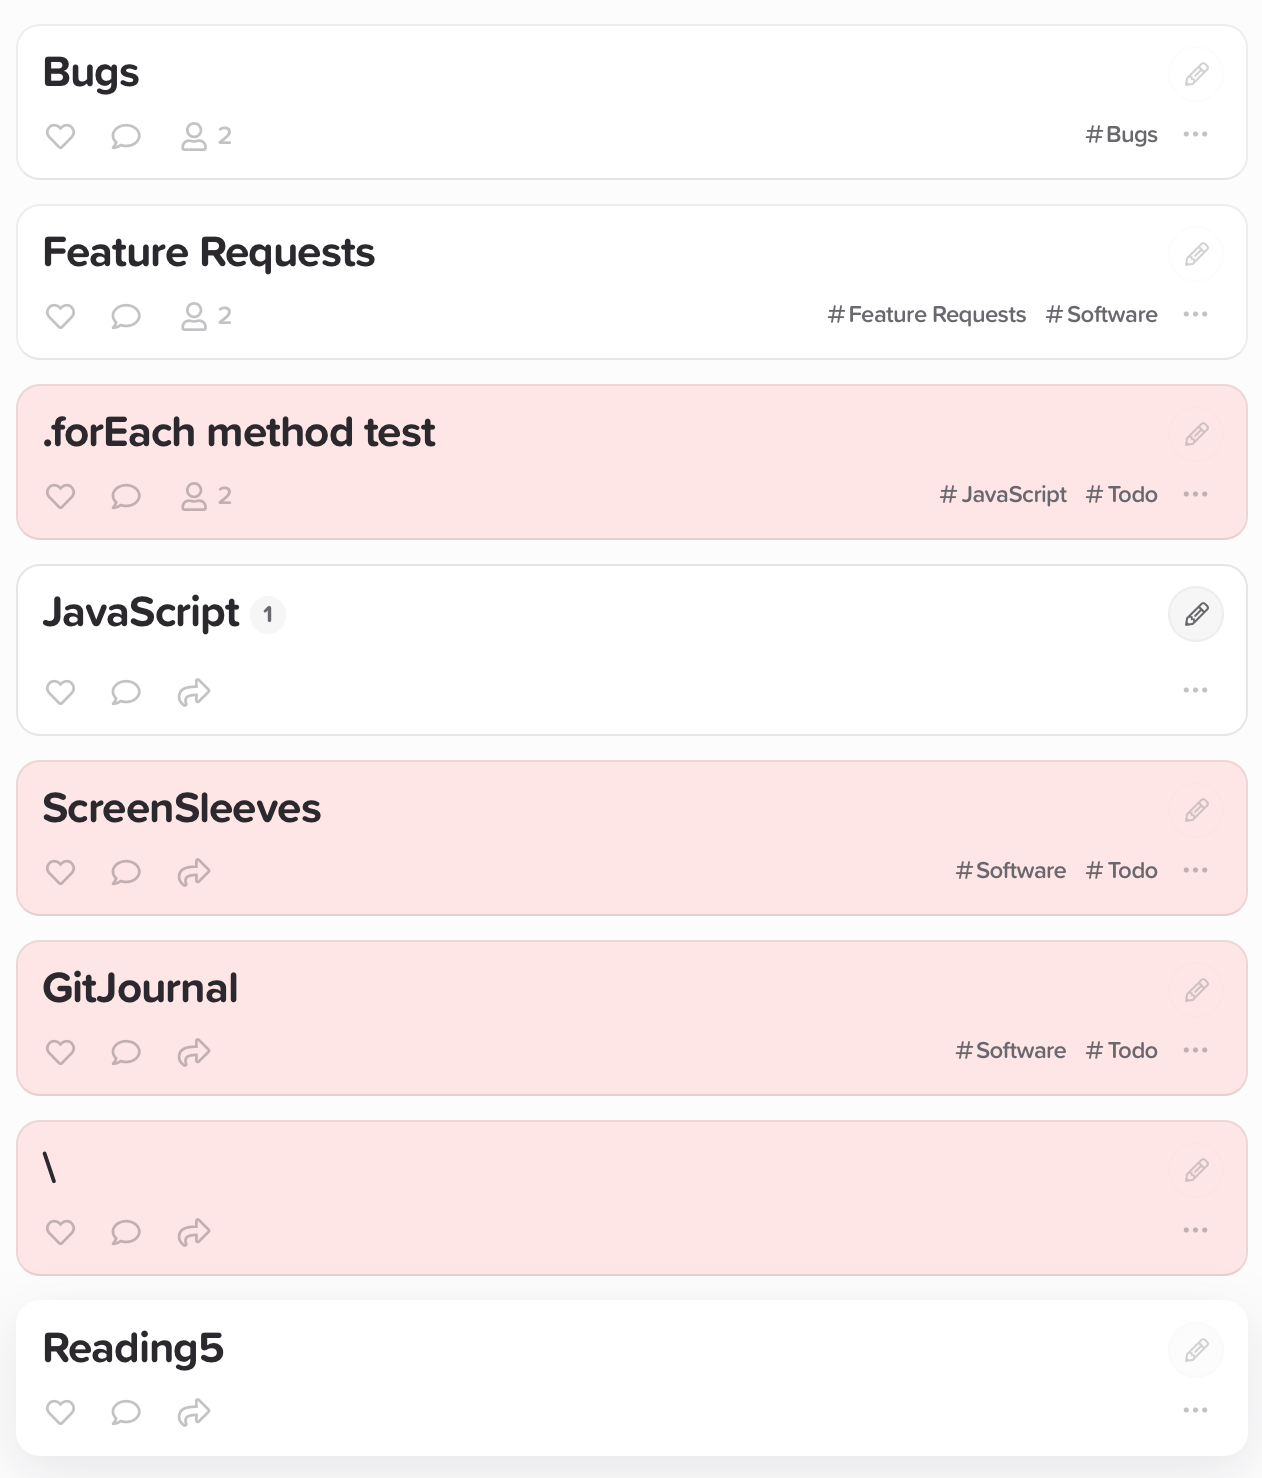The height and width of the screenshot is (1478, 1262).
Task: Select the #Todo tag on ScreenSleeves
Action: [1122, 870]
